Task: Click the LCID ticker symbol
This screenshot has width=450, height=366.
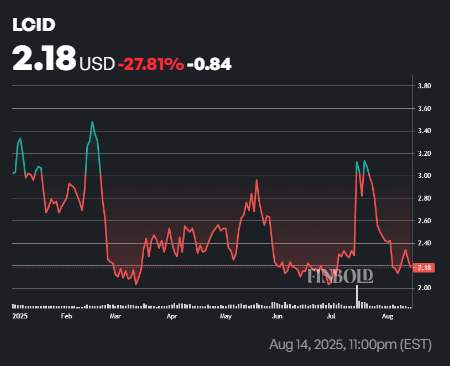Action: click(34, 25)
